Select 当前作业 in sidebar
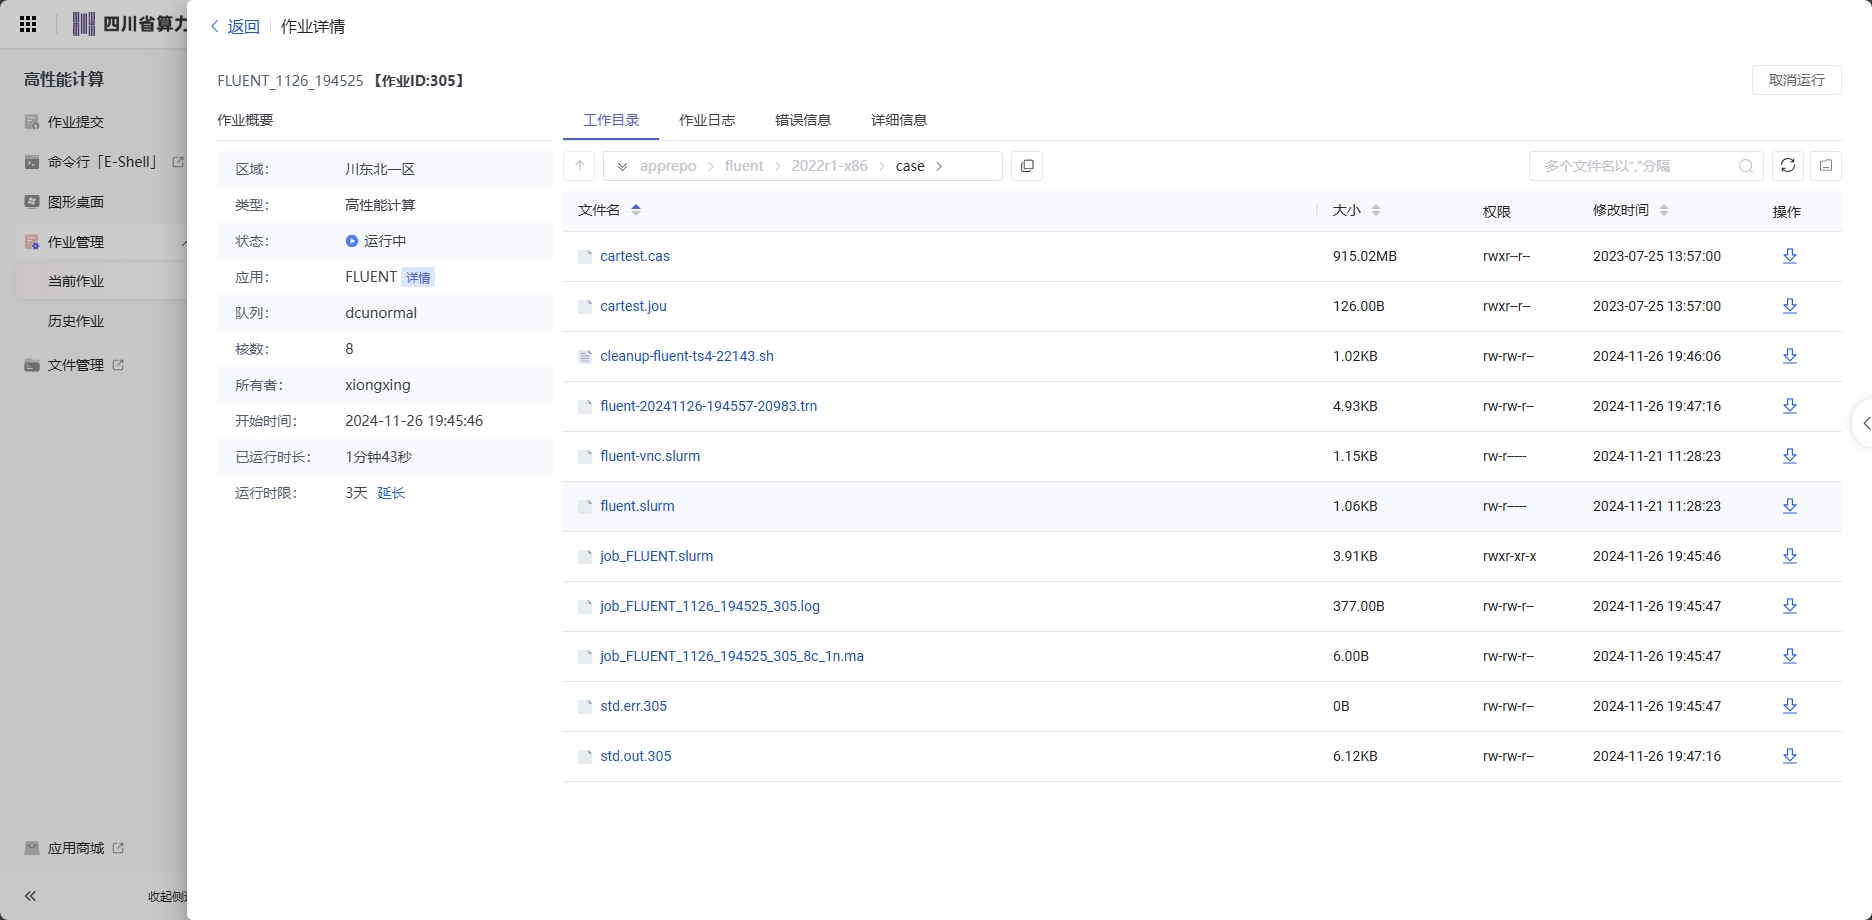This screenshot has width=1872, height=920. point(76,281)
